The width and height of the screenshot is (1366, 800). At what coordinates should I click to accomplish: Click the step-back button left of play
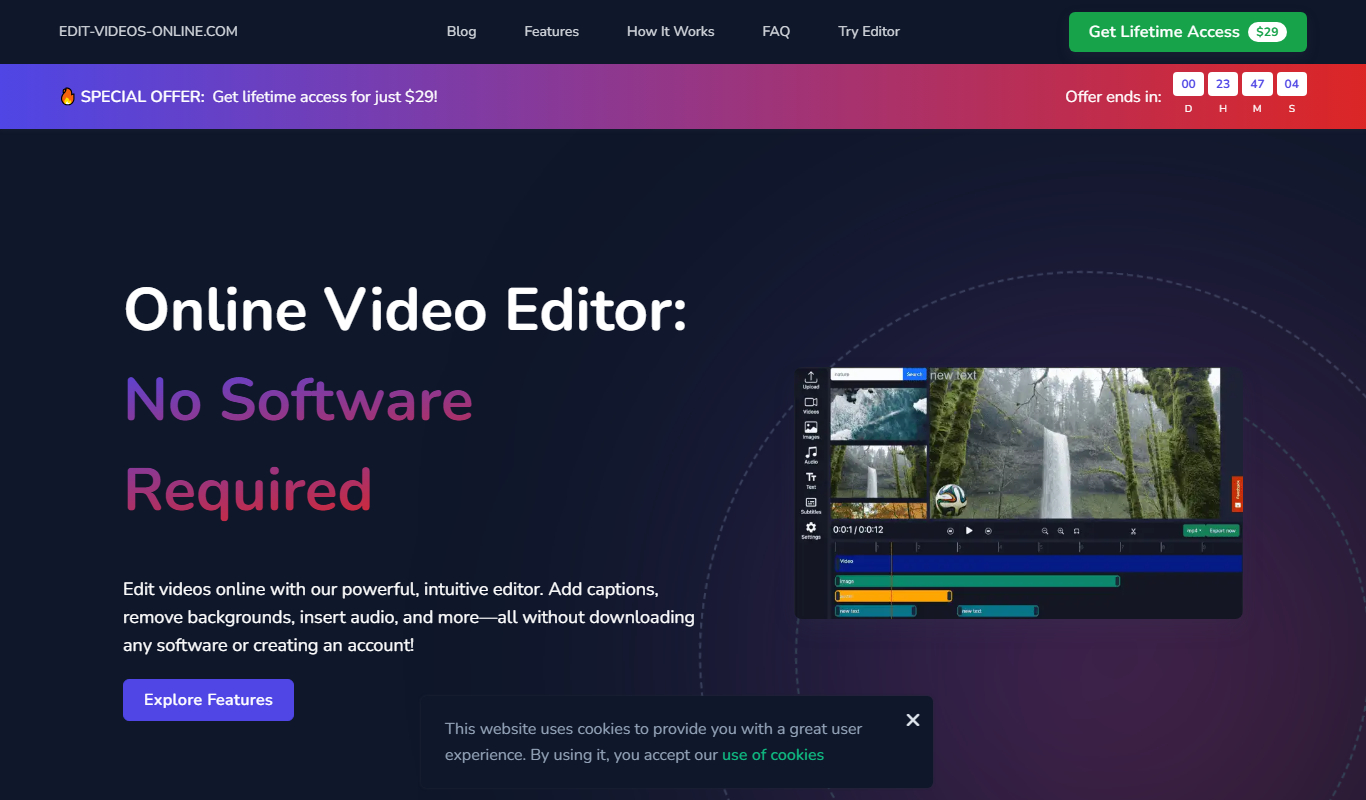(950, 530)
